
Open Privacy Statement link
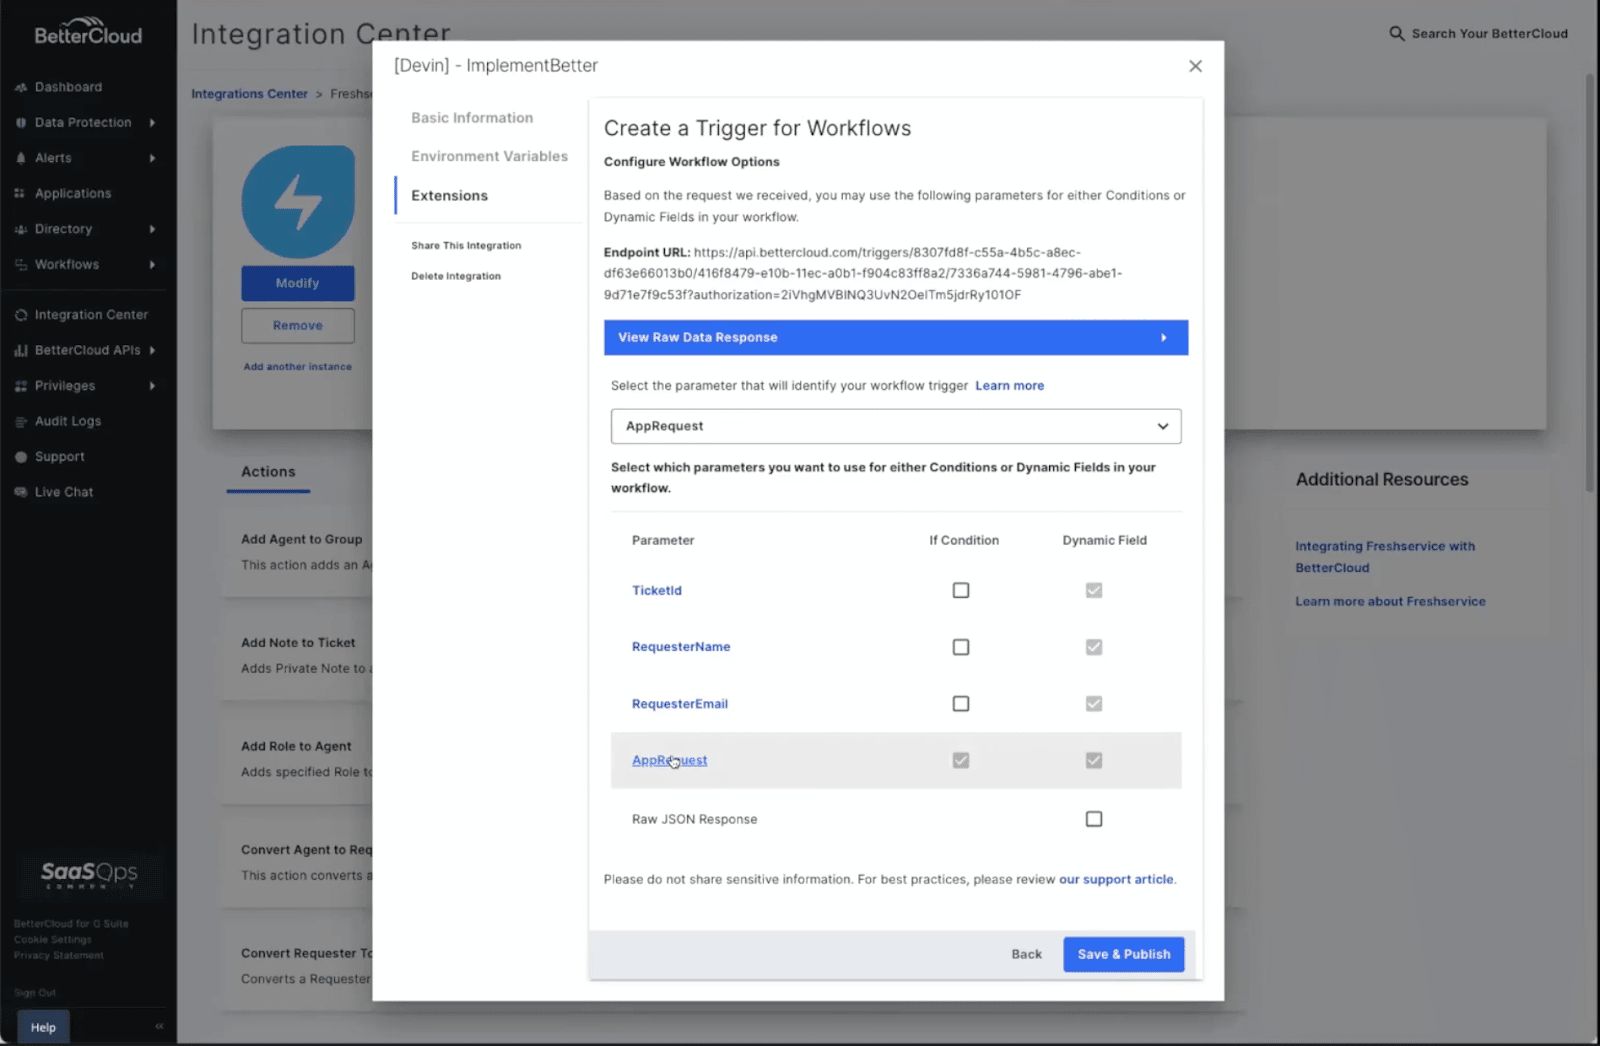point(58,956)
